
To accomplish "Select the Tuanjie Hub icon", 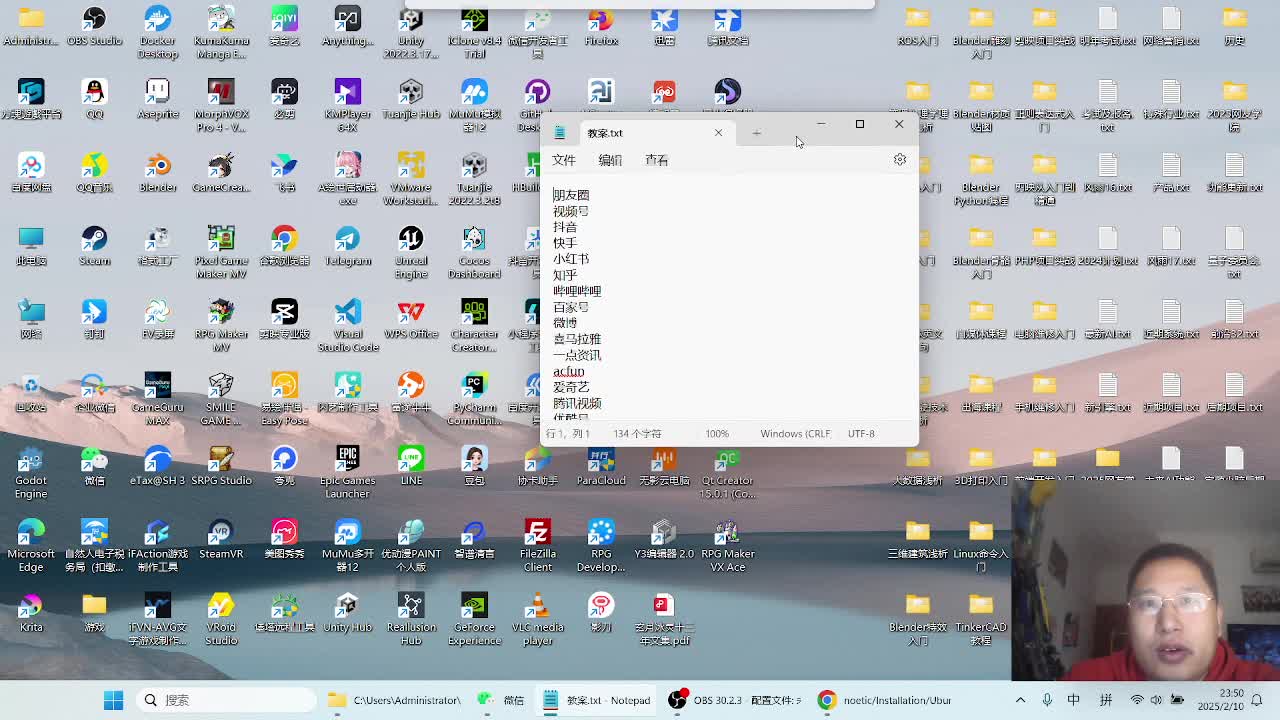I will [x=411, y=100].
